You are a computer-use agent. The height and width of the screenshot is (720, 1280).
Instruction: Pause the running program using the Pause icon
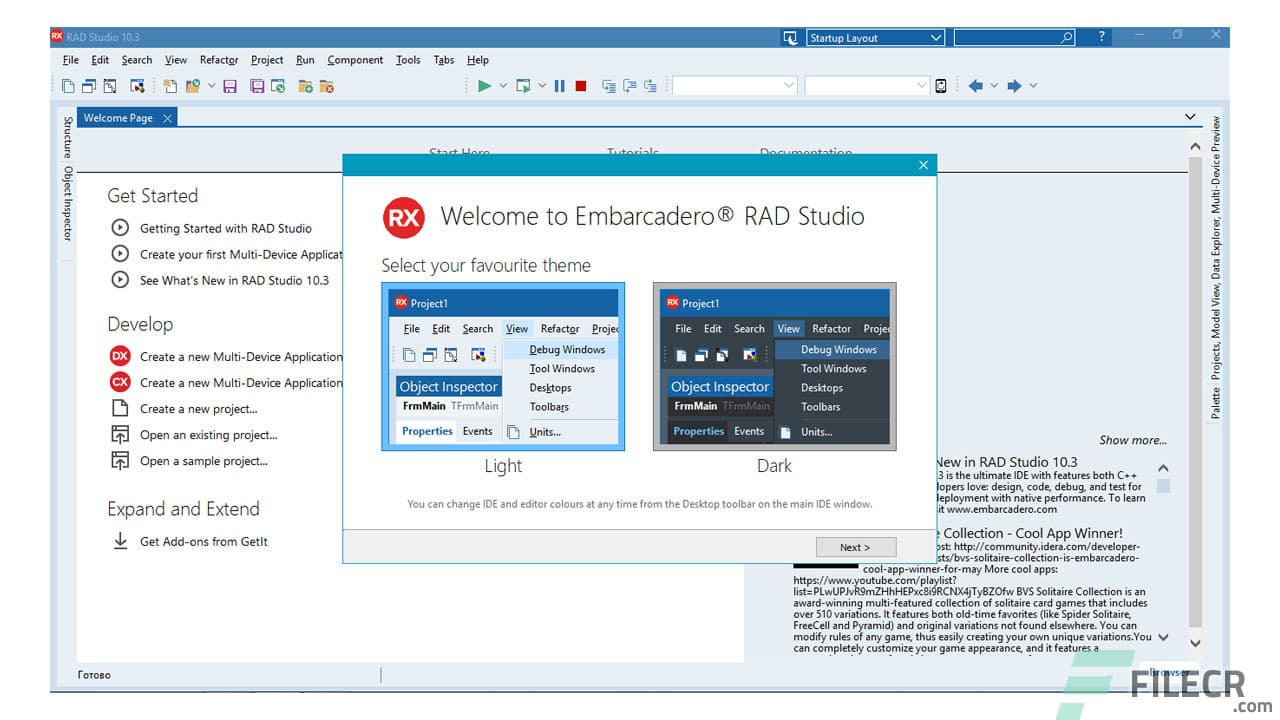pos(560,85)
